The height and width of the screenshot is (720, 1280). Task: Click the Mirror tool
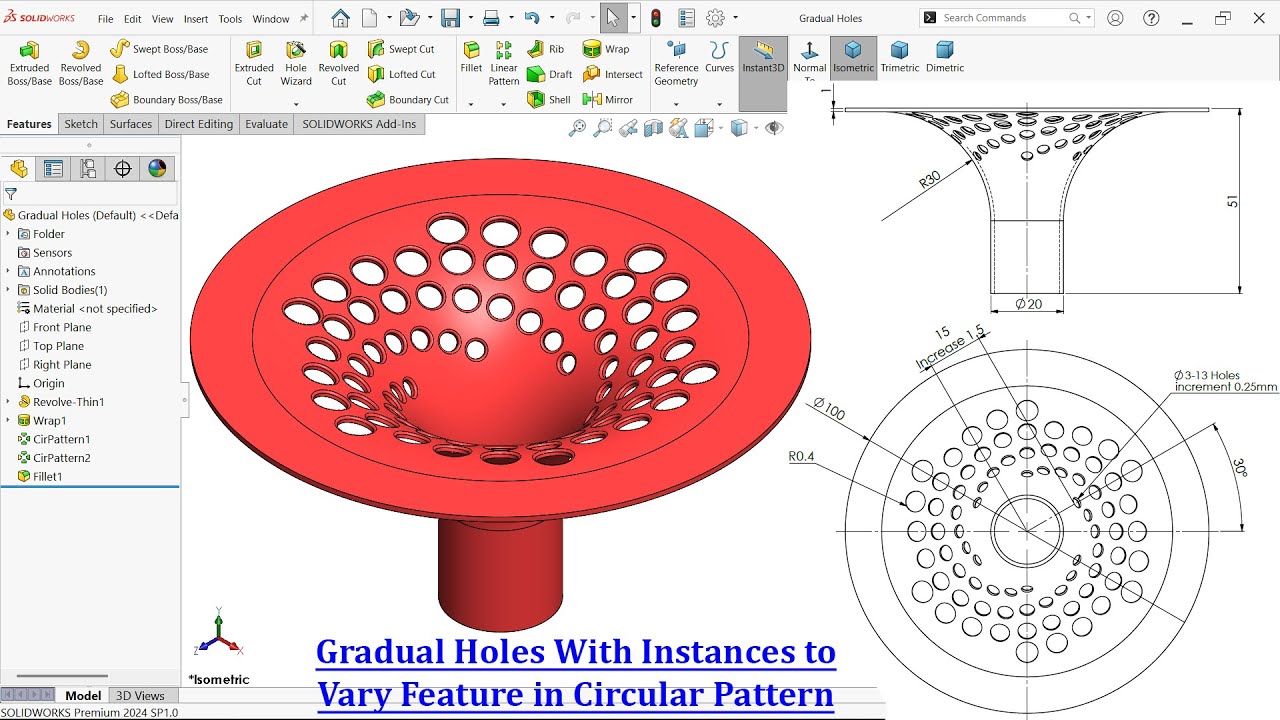tap(608, 99)
